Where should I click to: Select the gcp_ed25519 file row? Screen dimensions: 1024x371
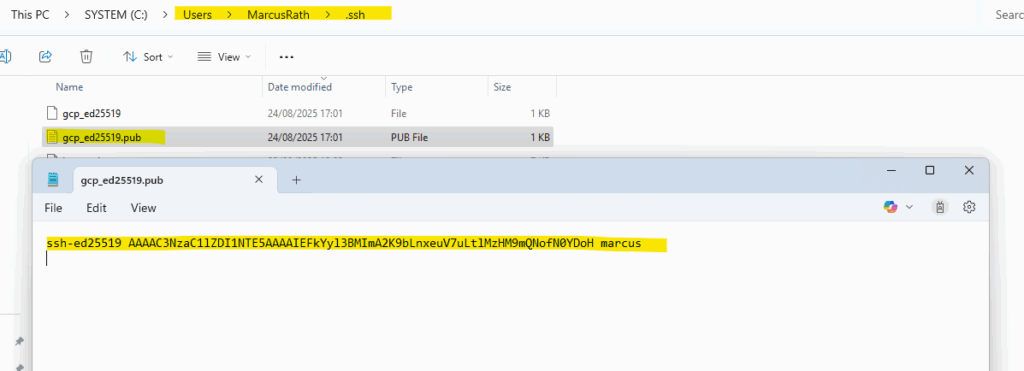click(x=298, y=113)
